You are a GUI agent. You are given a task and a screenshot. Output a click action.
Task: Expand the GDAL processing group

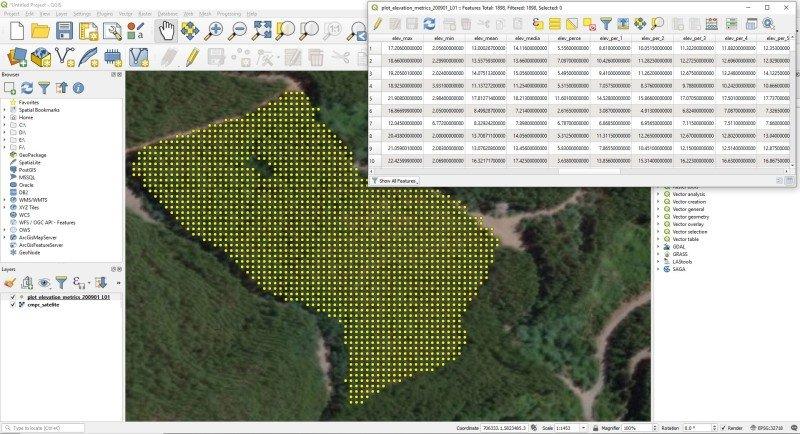(658, 247)
